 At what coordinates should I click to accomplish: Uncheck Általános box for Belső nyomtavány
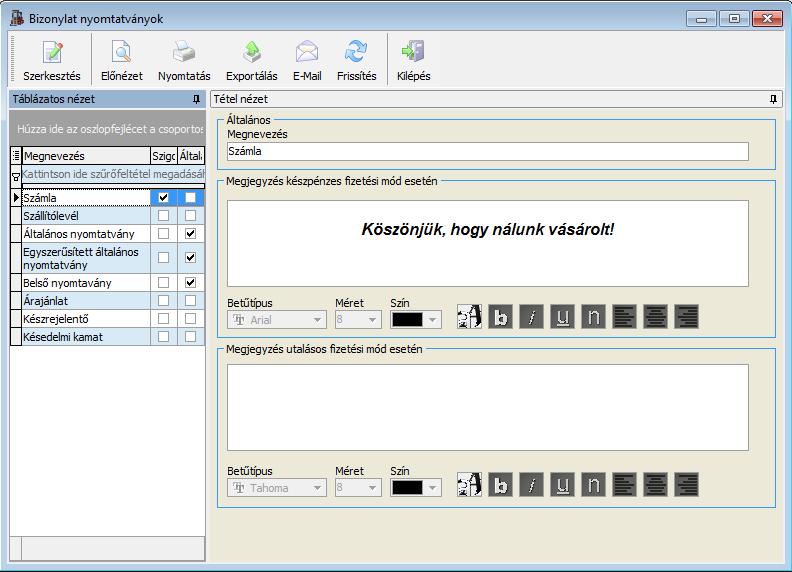click(190, 282)
